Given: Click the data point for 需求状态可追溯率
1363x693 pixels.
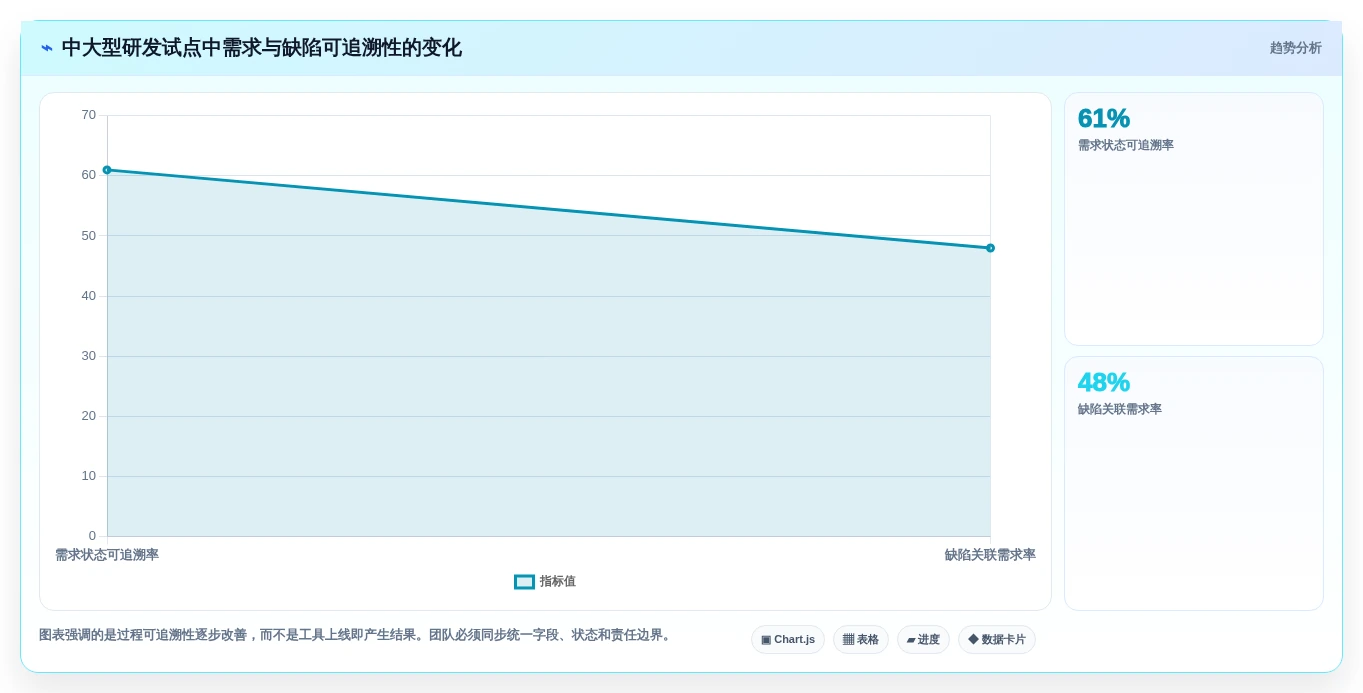Looking at the screenshot, I should coord(107,170).
